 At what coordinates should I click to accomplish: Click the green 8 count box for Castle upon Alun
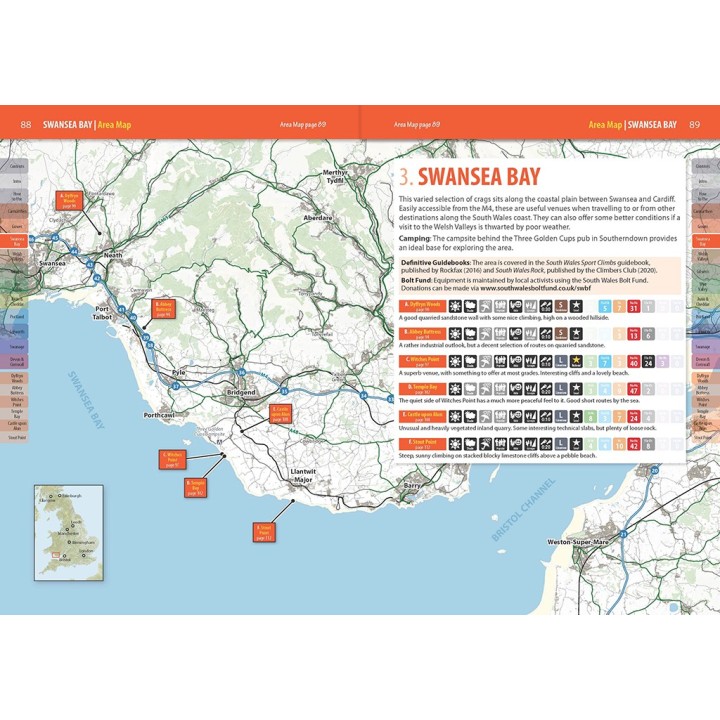click(x=591, y=416)
